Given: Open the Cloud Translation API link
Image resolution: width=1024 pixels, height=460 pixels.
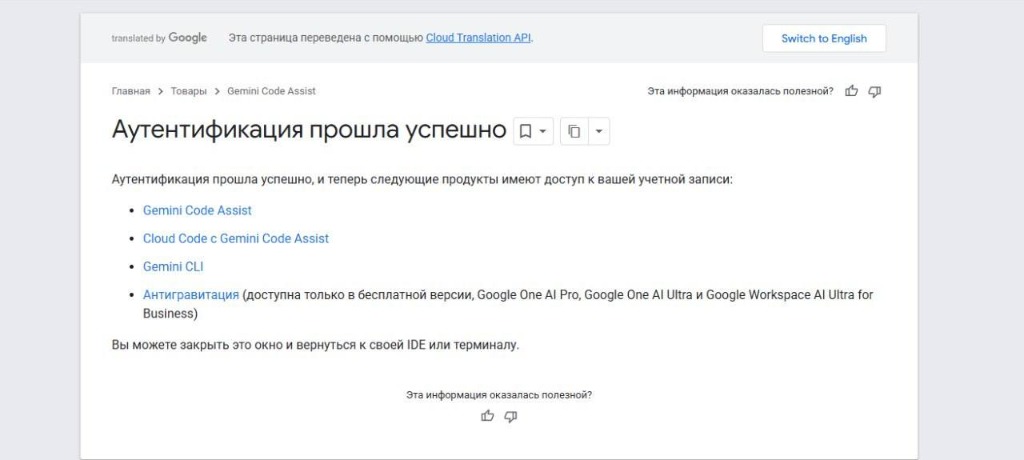Looking at the screenshot, I should click(x=478, y=38).
